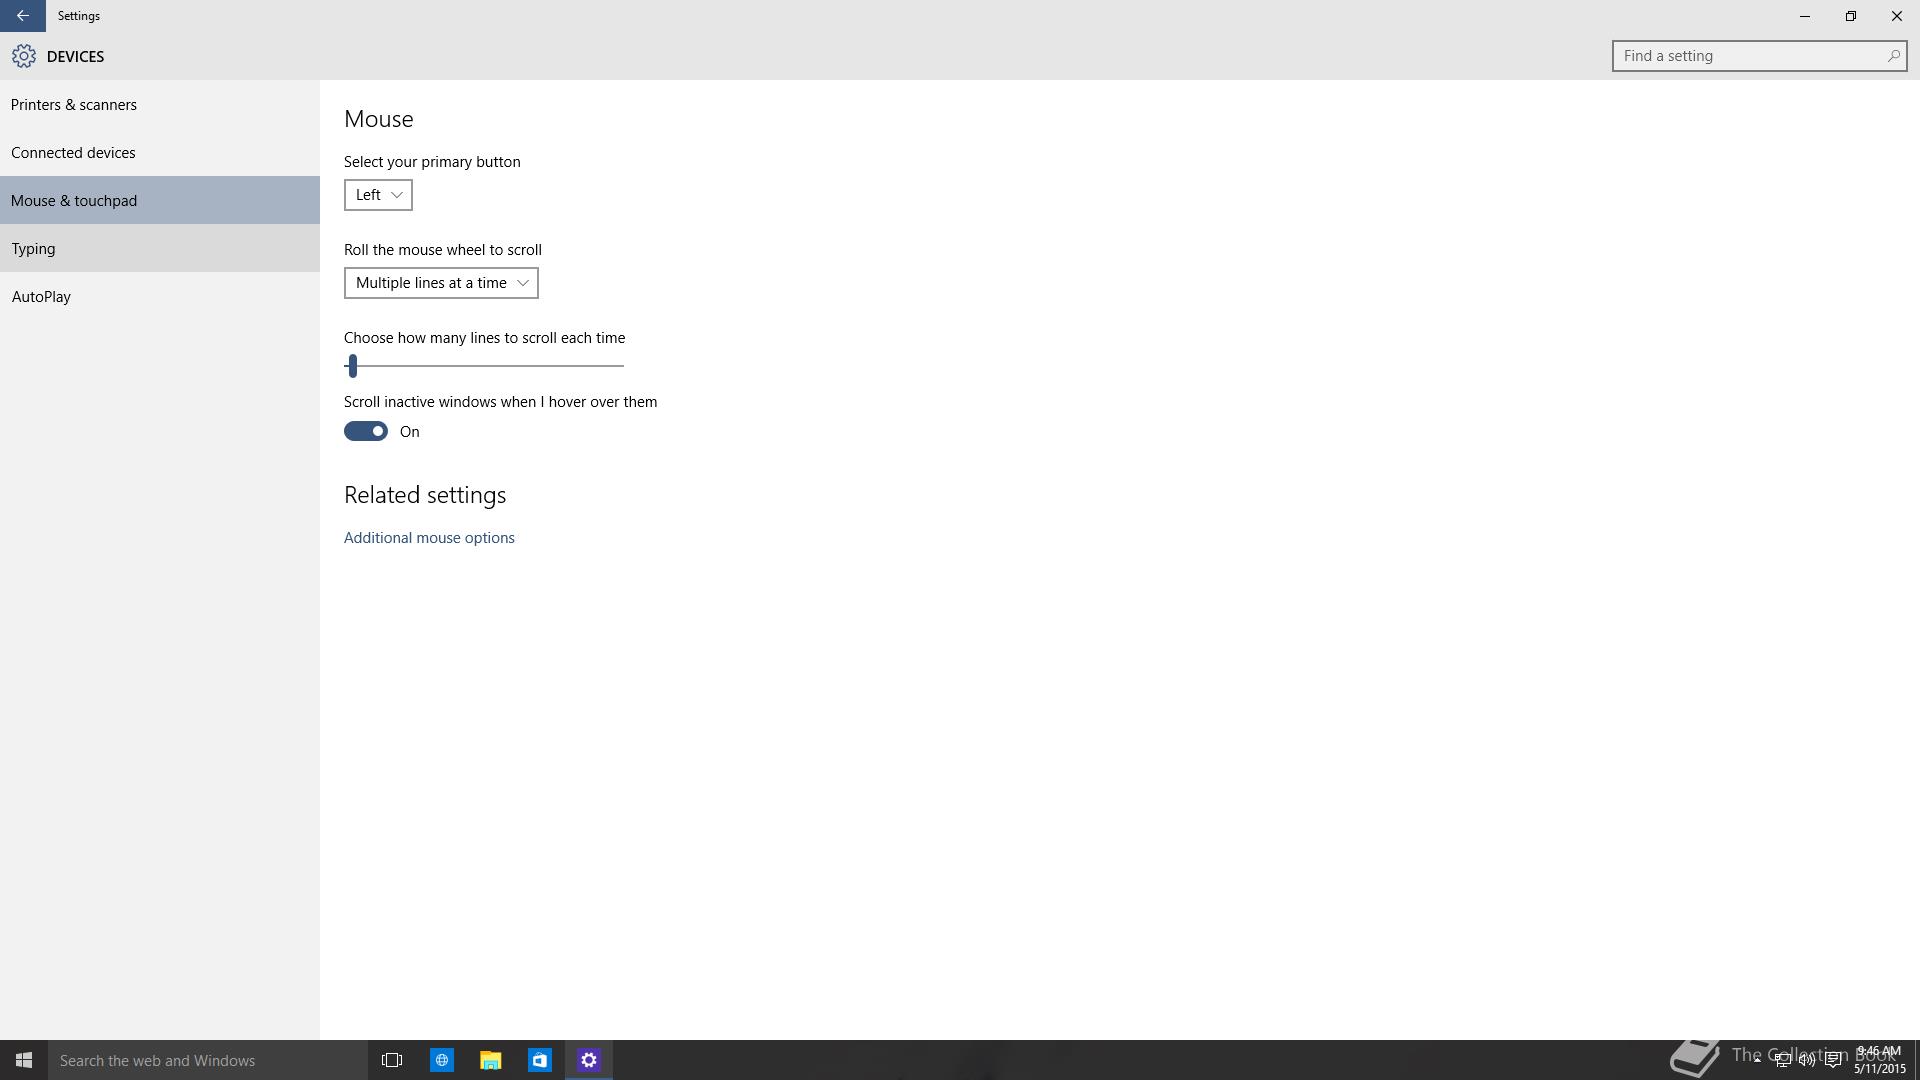The height and width of the screenshot is (1080, 1920).
Task: Click the lines-to-scroll slider thumb
Action: click(352, 366)
